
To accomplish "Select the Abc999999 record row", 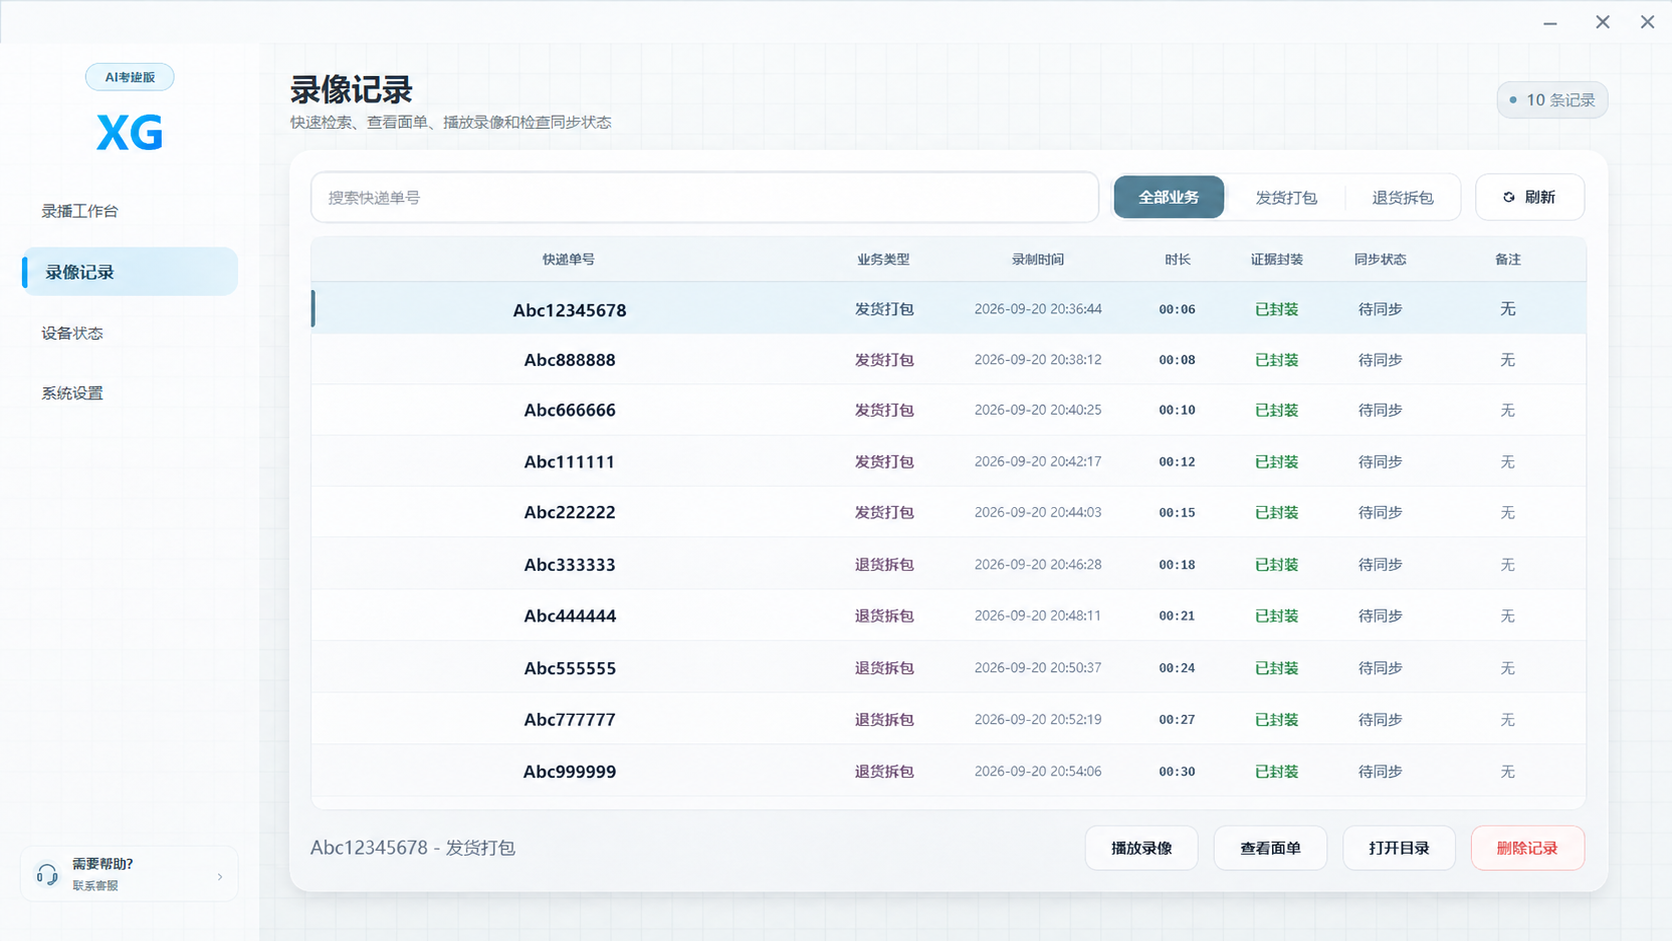I will pyautogui.click(x=948, y=771).
